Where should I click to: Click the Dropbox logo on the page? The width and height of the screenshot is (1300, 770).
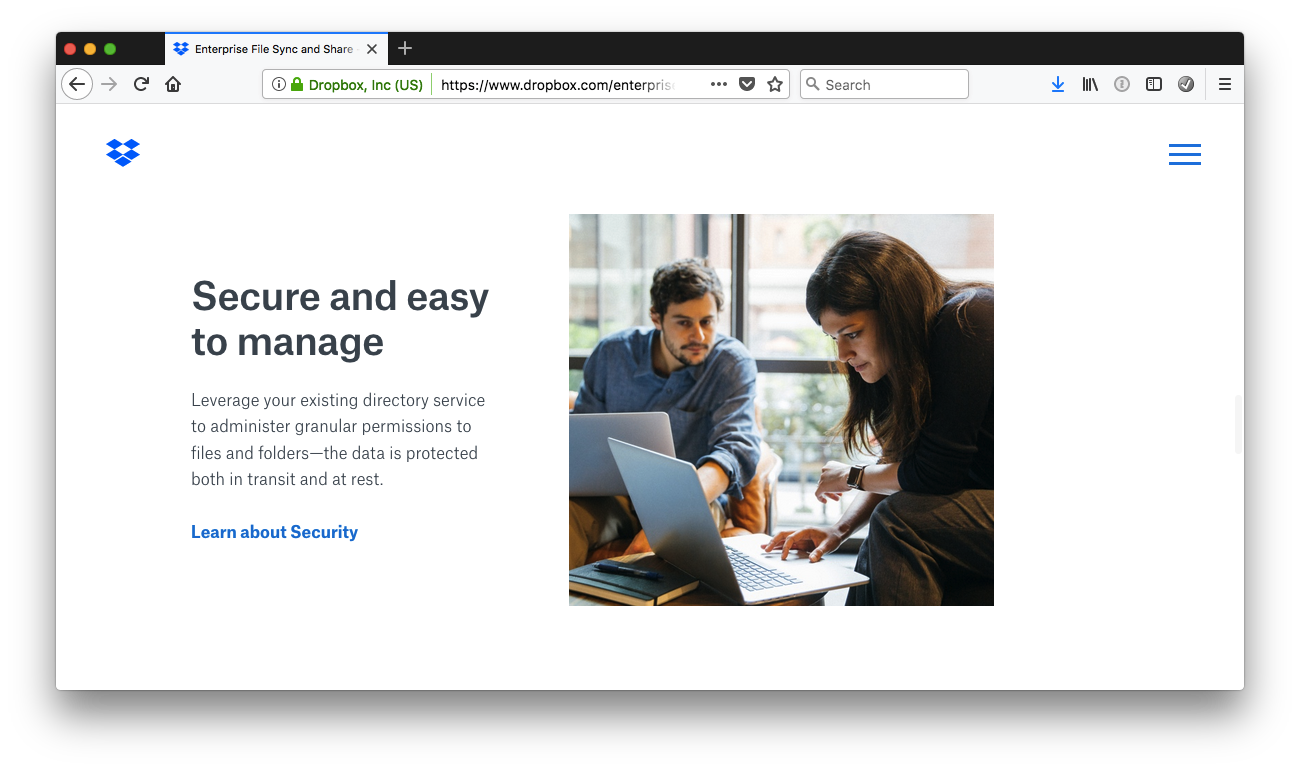point(123,153)
